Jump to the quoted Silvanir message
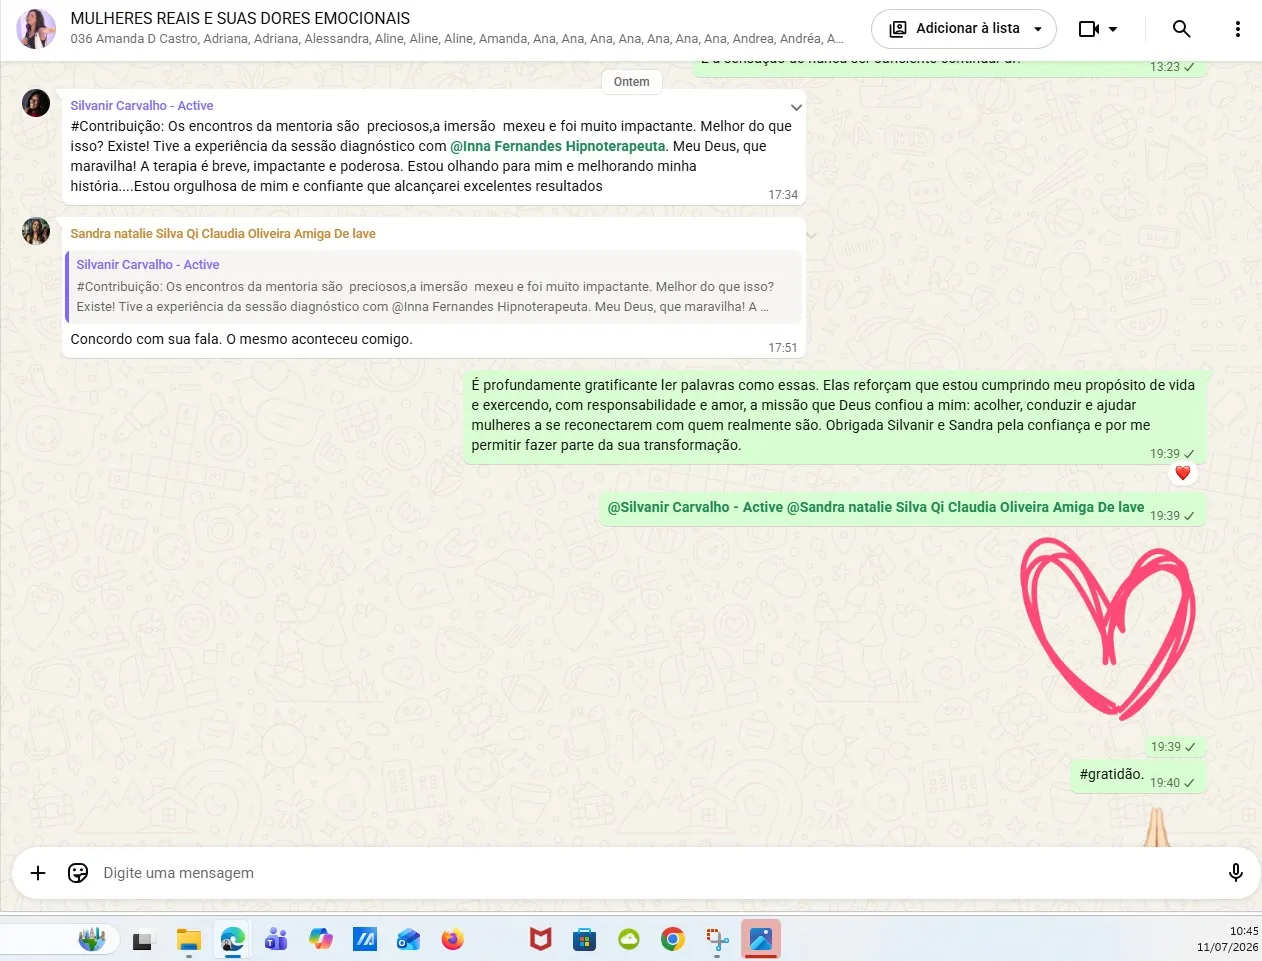 pyautogui.click(x=434, y=286)
